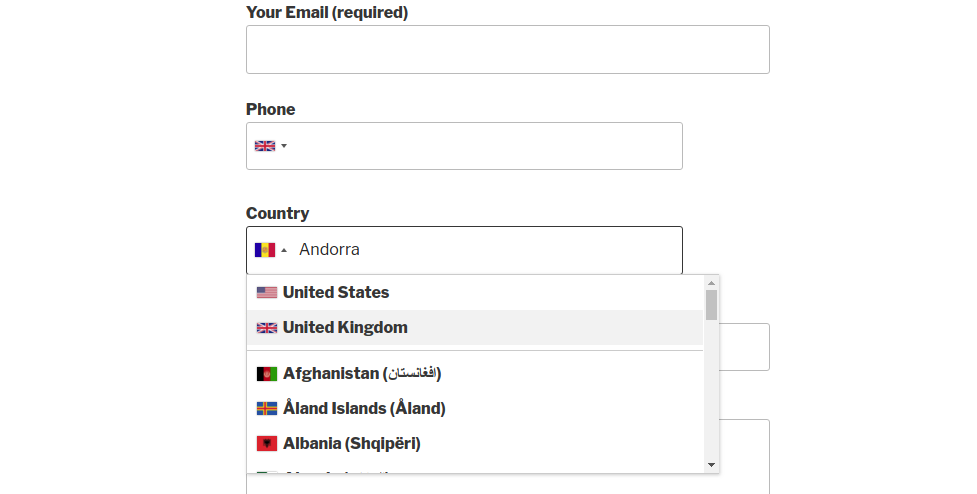The height and width of the screenshot is (494, 977).
Task: Click the UK flag in Phone field
Action: point(264,146)
